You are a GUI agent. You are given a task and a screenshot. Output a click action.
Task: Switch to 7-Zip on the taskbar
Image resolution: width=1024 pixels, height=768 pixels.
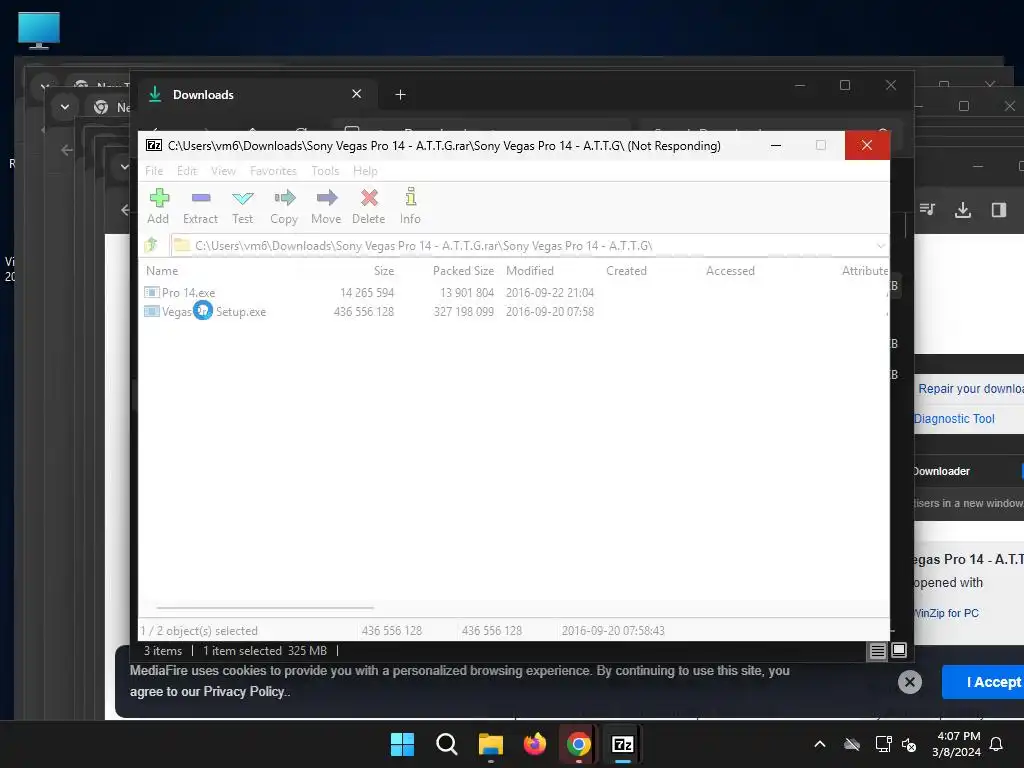click(x=622, y=744)
